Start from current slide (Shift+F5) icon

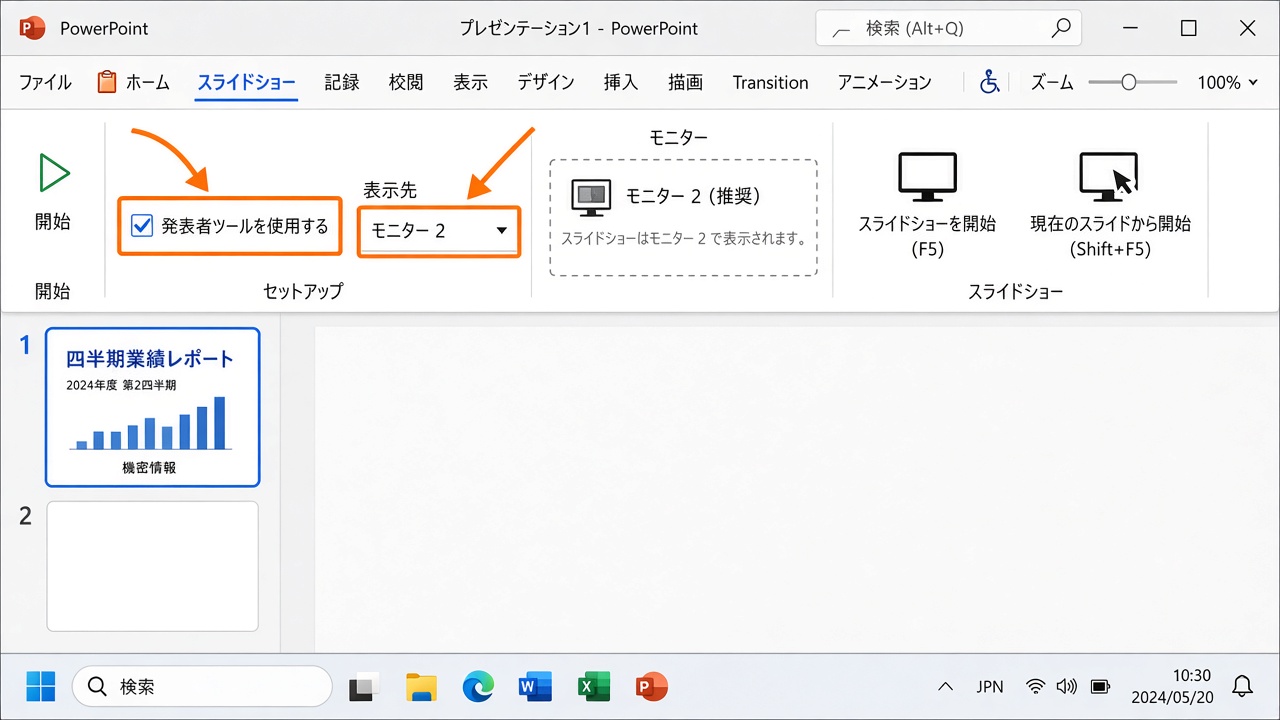click(1109, 177)
